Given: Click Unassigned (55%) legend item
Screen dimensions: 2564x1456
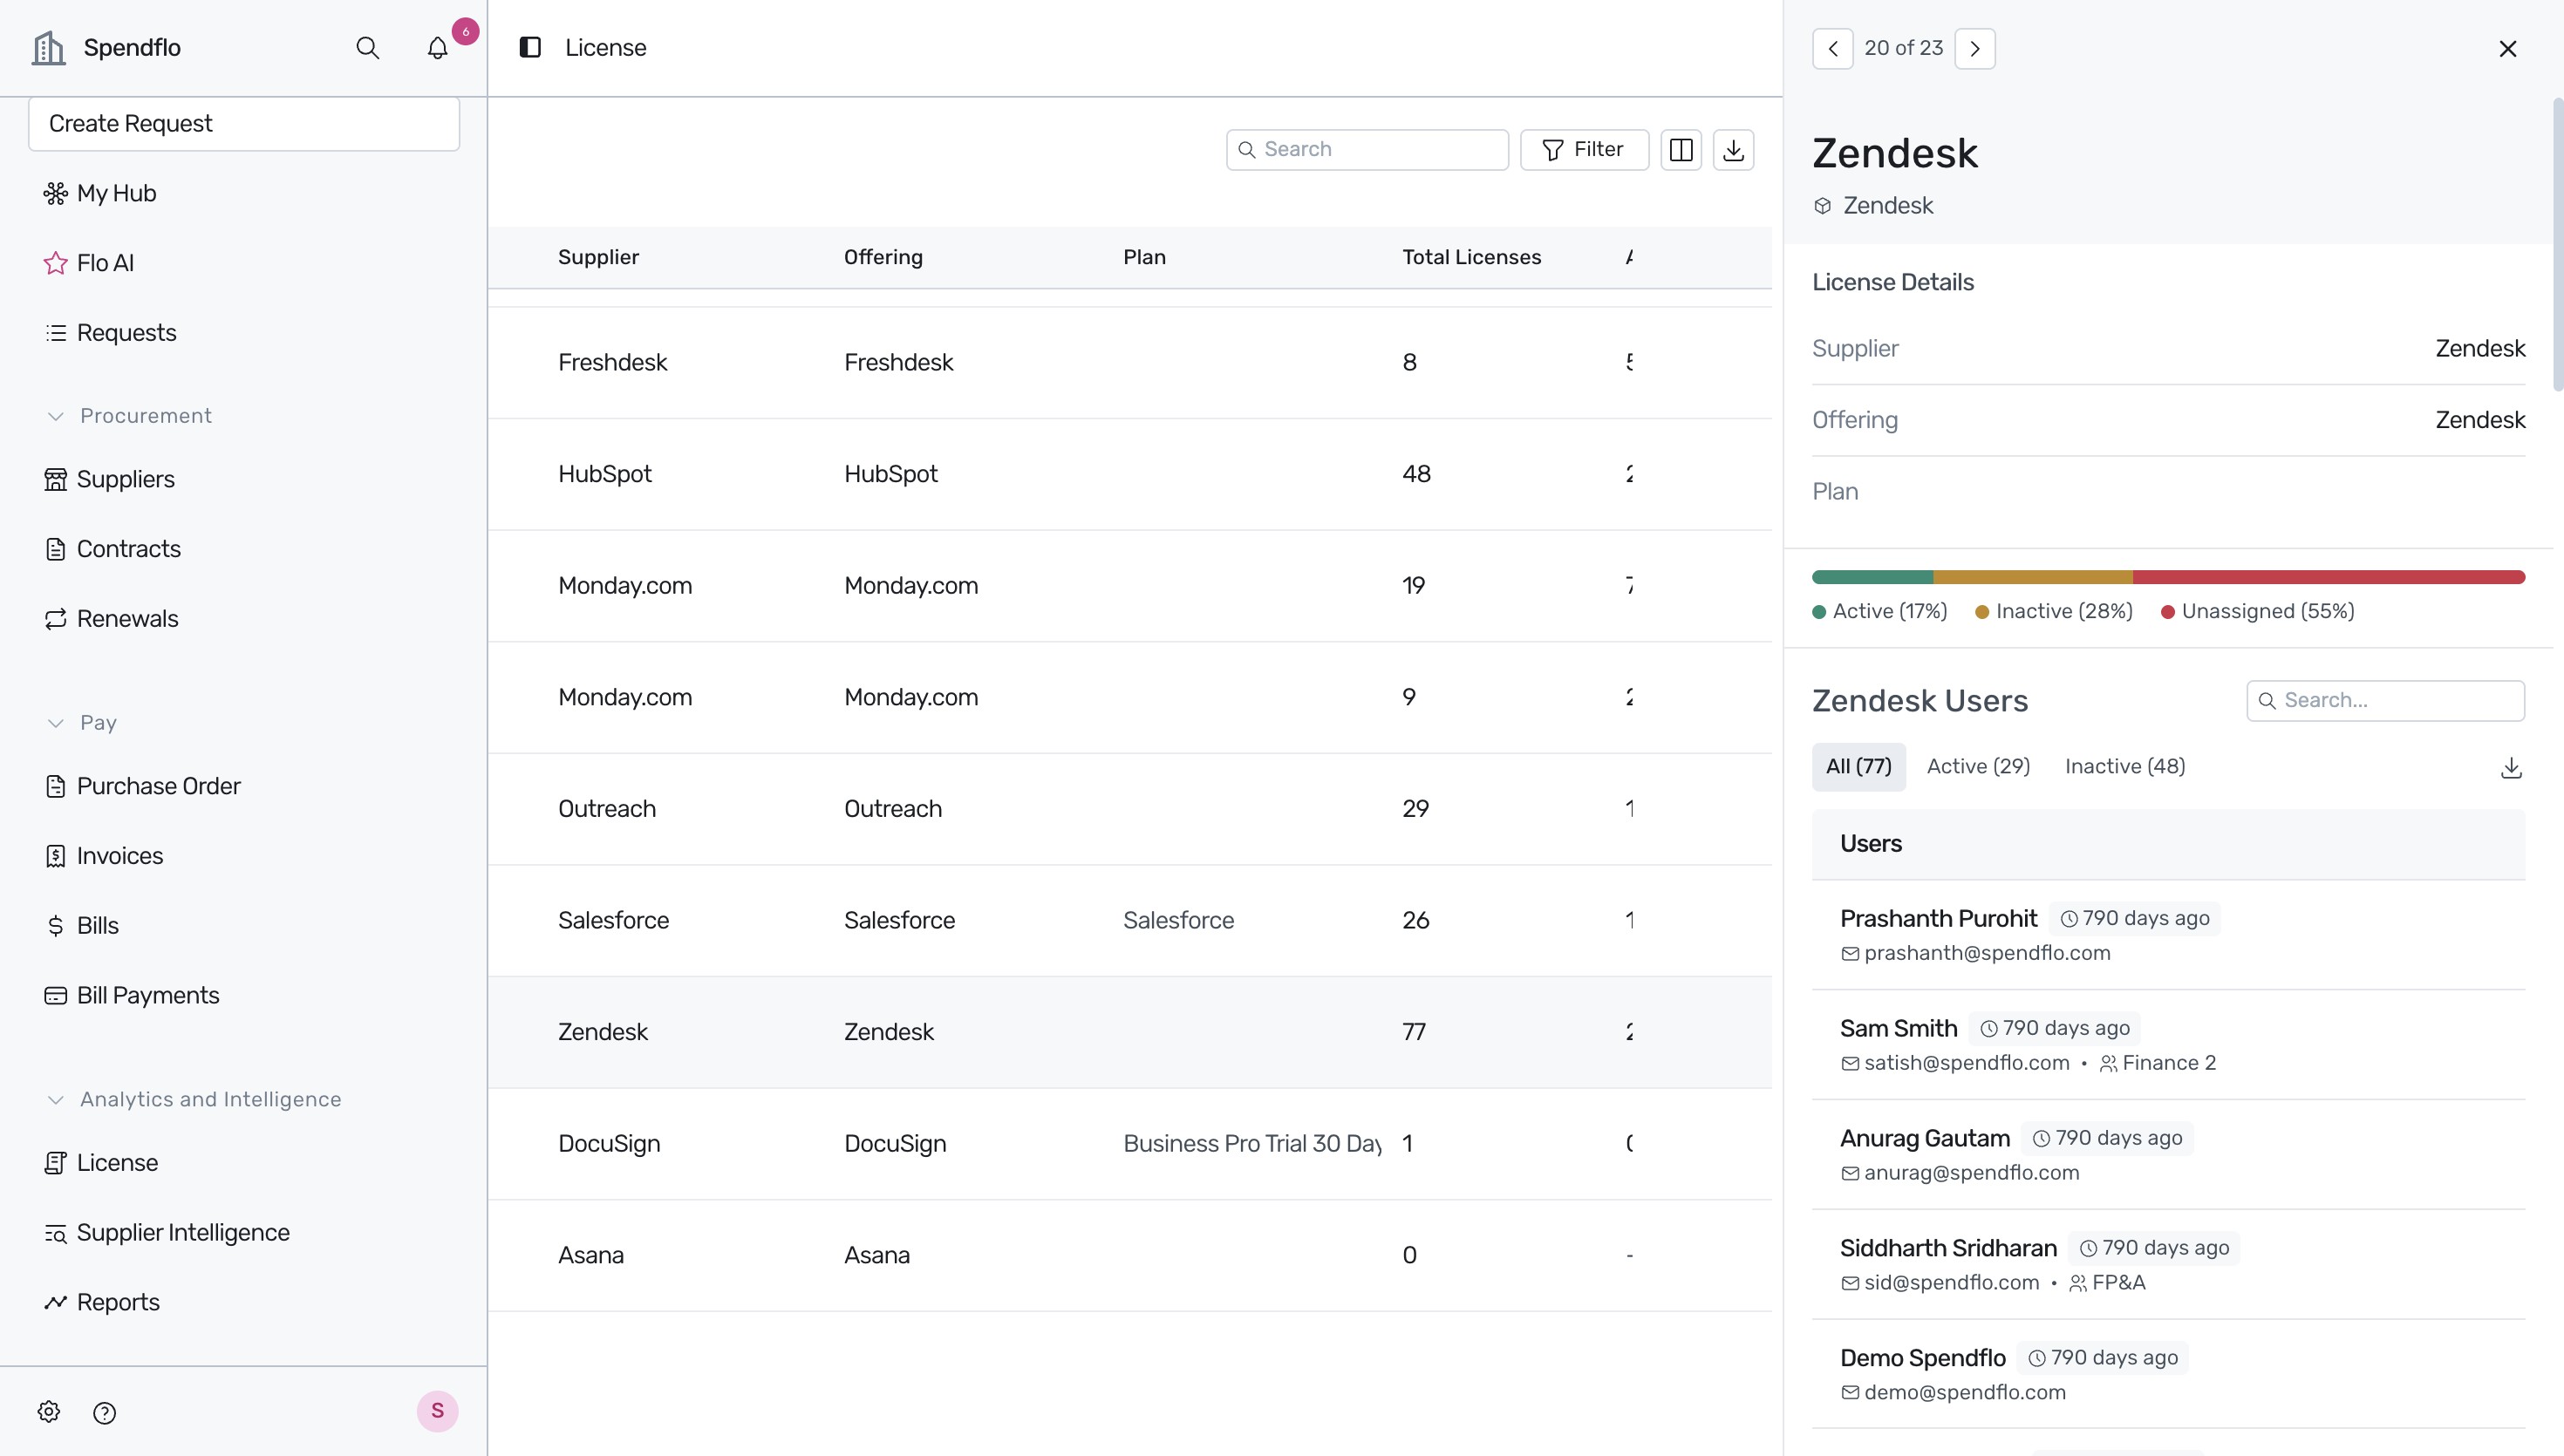Looking at the screenshot, I should pyautogui.click(x=2258, y=612).
